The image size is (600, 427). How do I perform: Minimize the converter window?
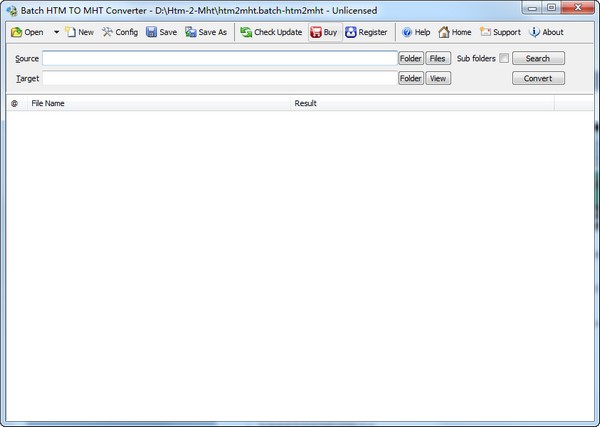[x=532, y=8]
